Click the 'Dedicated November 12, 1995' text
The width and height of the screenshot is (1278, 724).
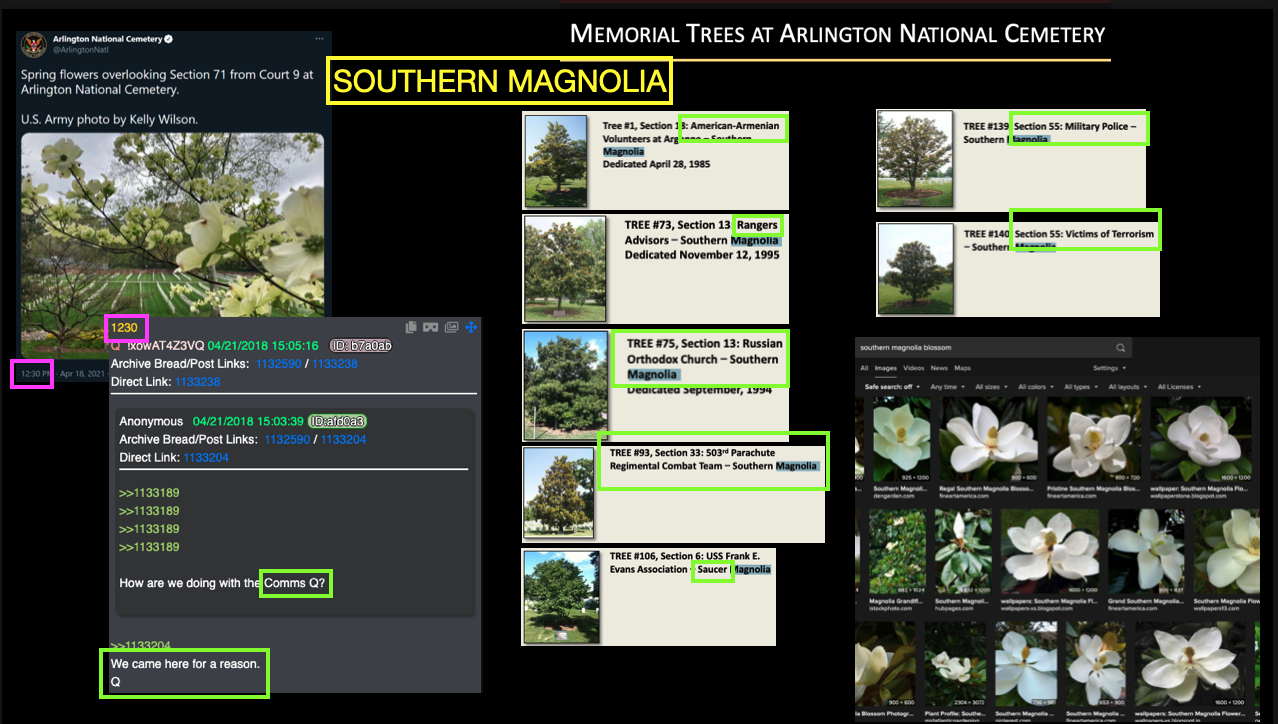click(702, 255)
